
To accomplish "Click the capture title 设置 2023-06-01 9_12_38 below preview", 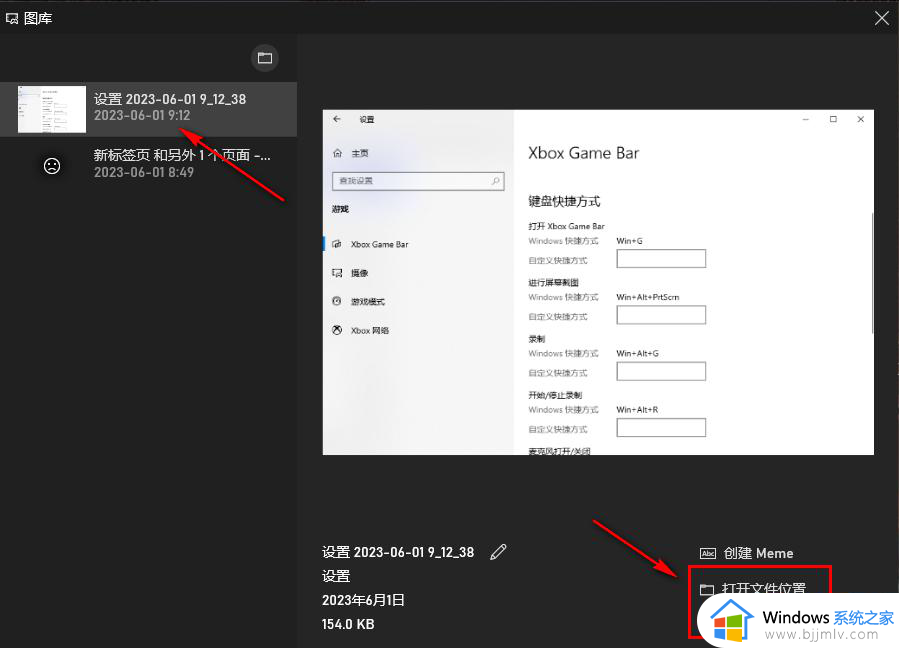I will pyautogui.click(x=398, y=552).
